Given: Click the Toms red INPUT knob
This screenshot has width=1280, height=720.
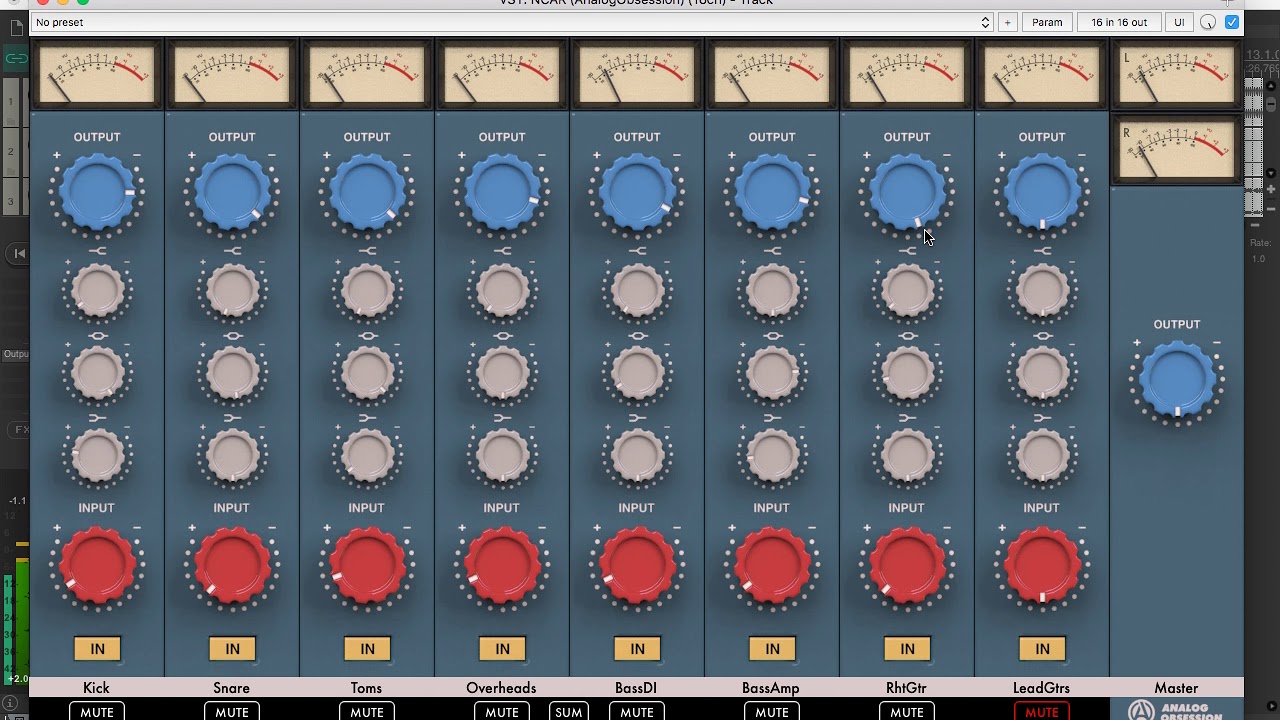Looking at the screenshot, I should coord(367,566).
